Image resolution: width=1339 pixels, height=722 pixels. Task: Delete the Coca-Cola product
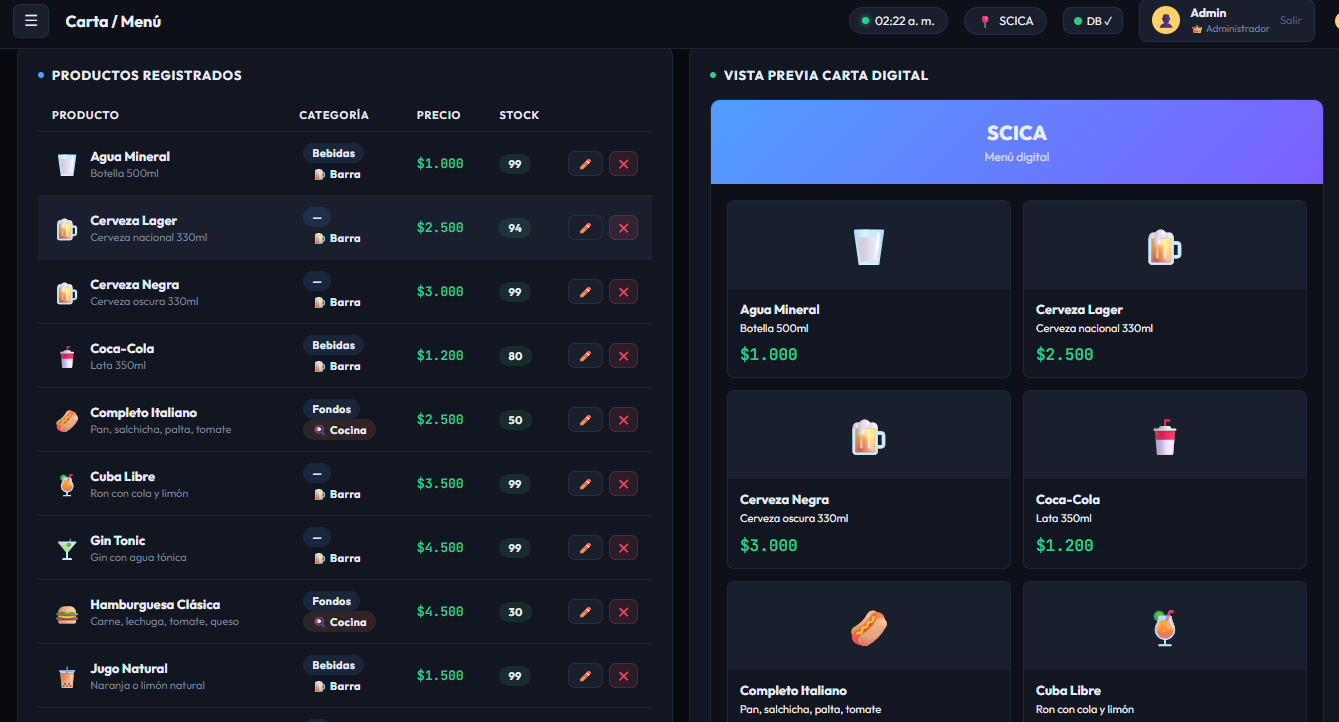click(x=623, y=356)
